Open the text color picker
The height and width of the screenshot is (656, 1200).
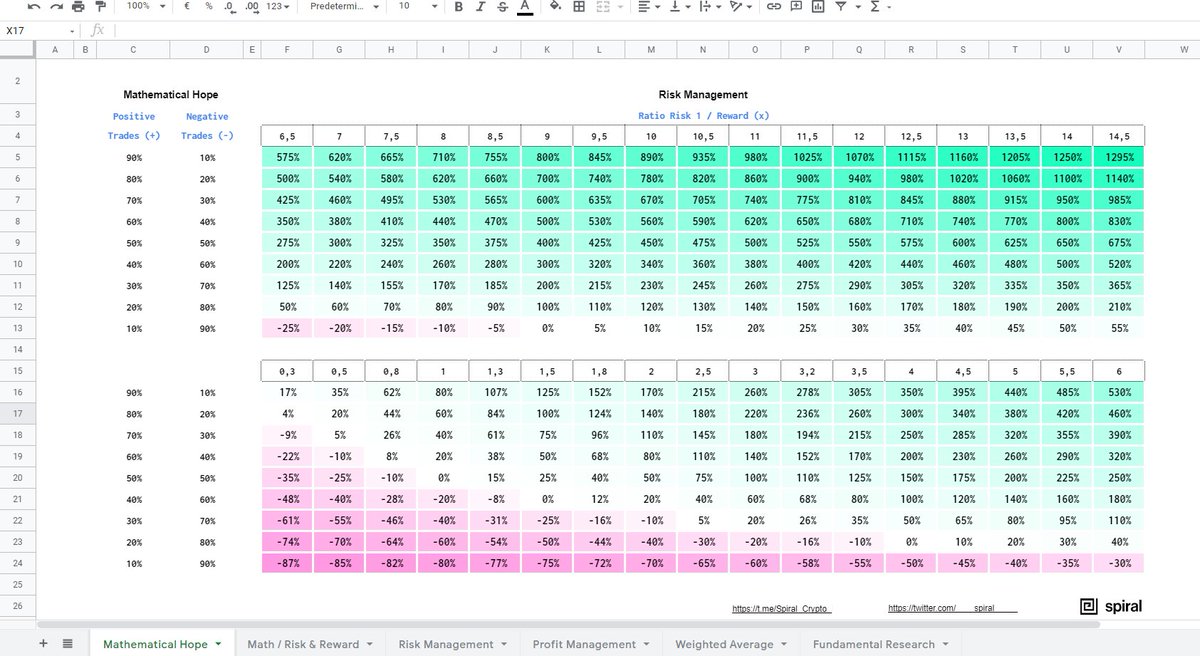click(525, 7)
